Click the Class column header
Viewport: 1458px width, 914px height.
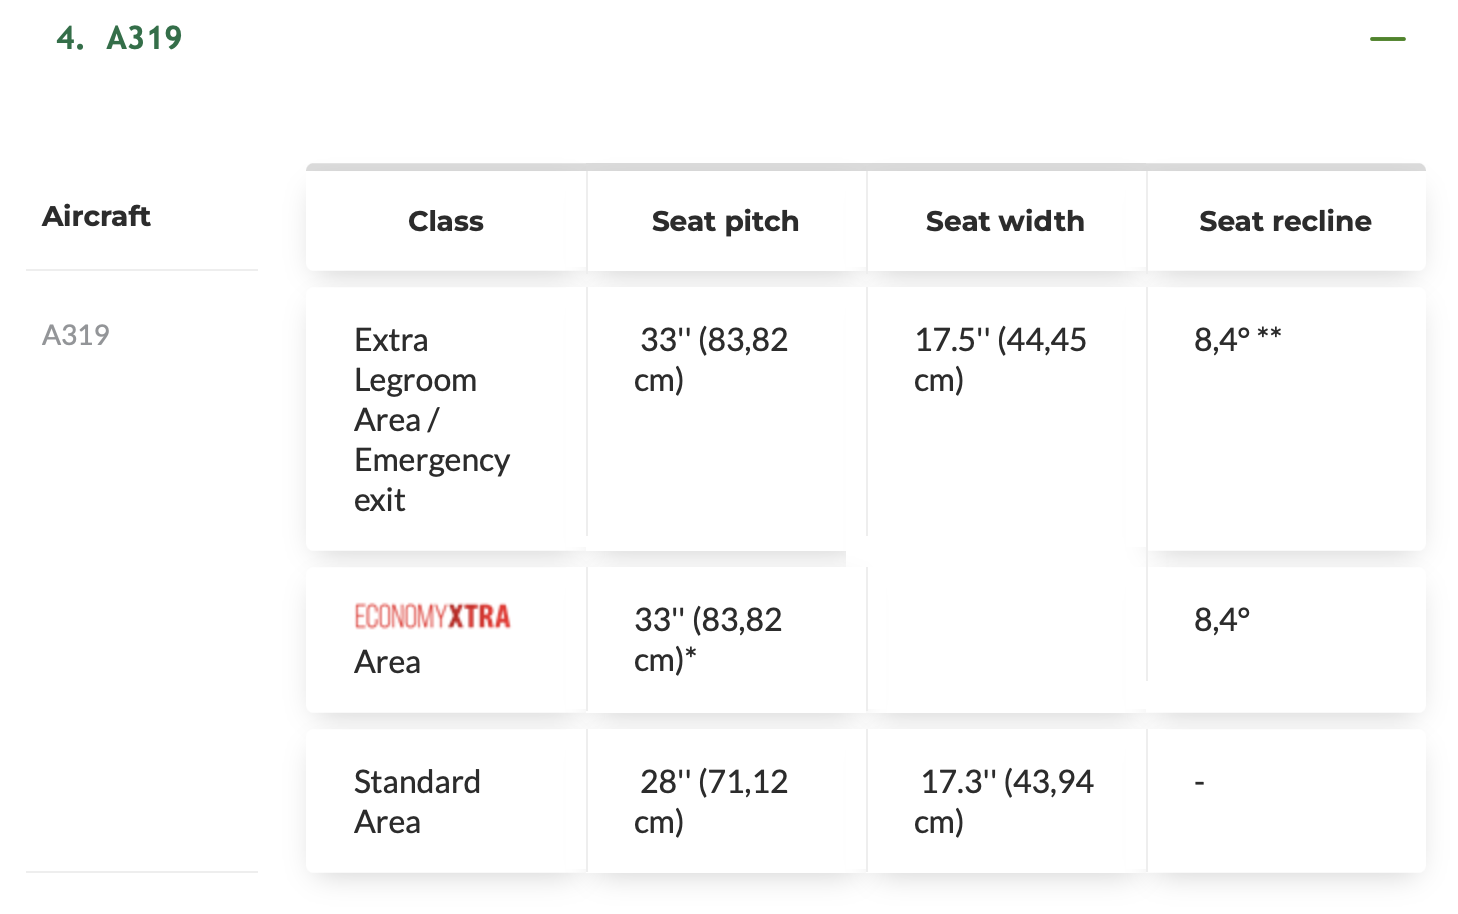pyautogui.click(x=446, y=221)
